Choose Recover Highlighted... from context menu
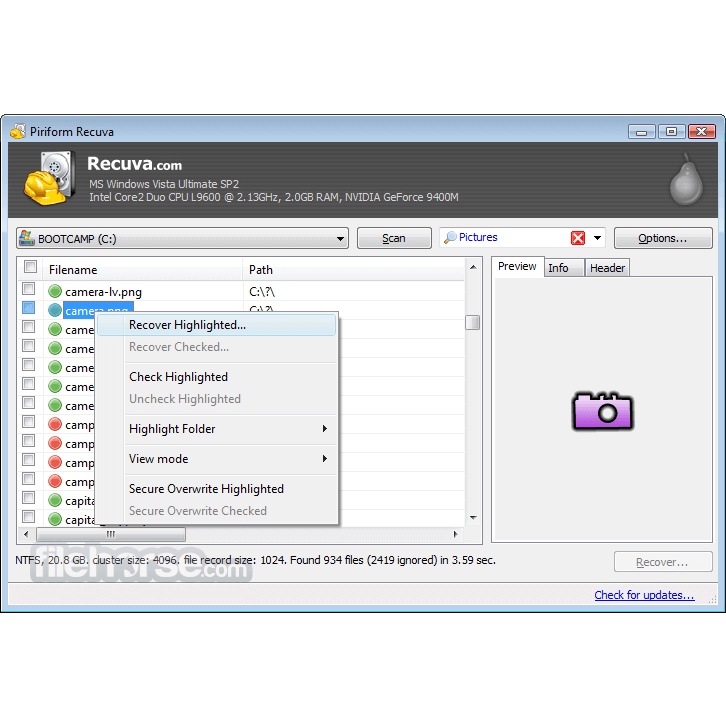This screenshot has height=726, width=726. coord(187,325)
